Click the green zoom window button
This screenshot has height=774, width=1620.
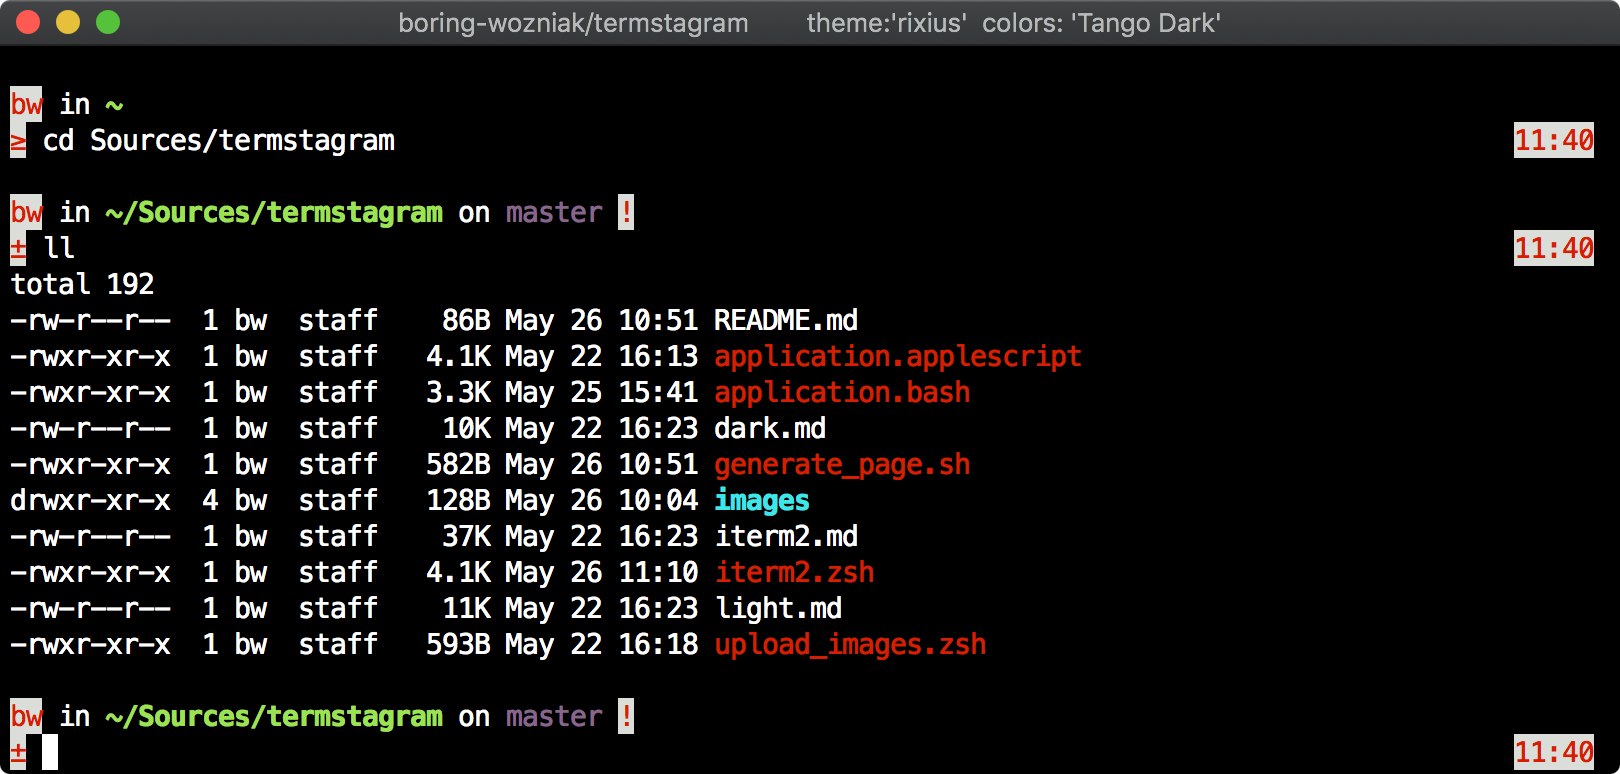coord(108,22)
